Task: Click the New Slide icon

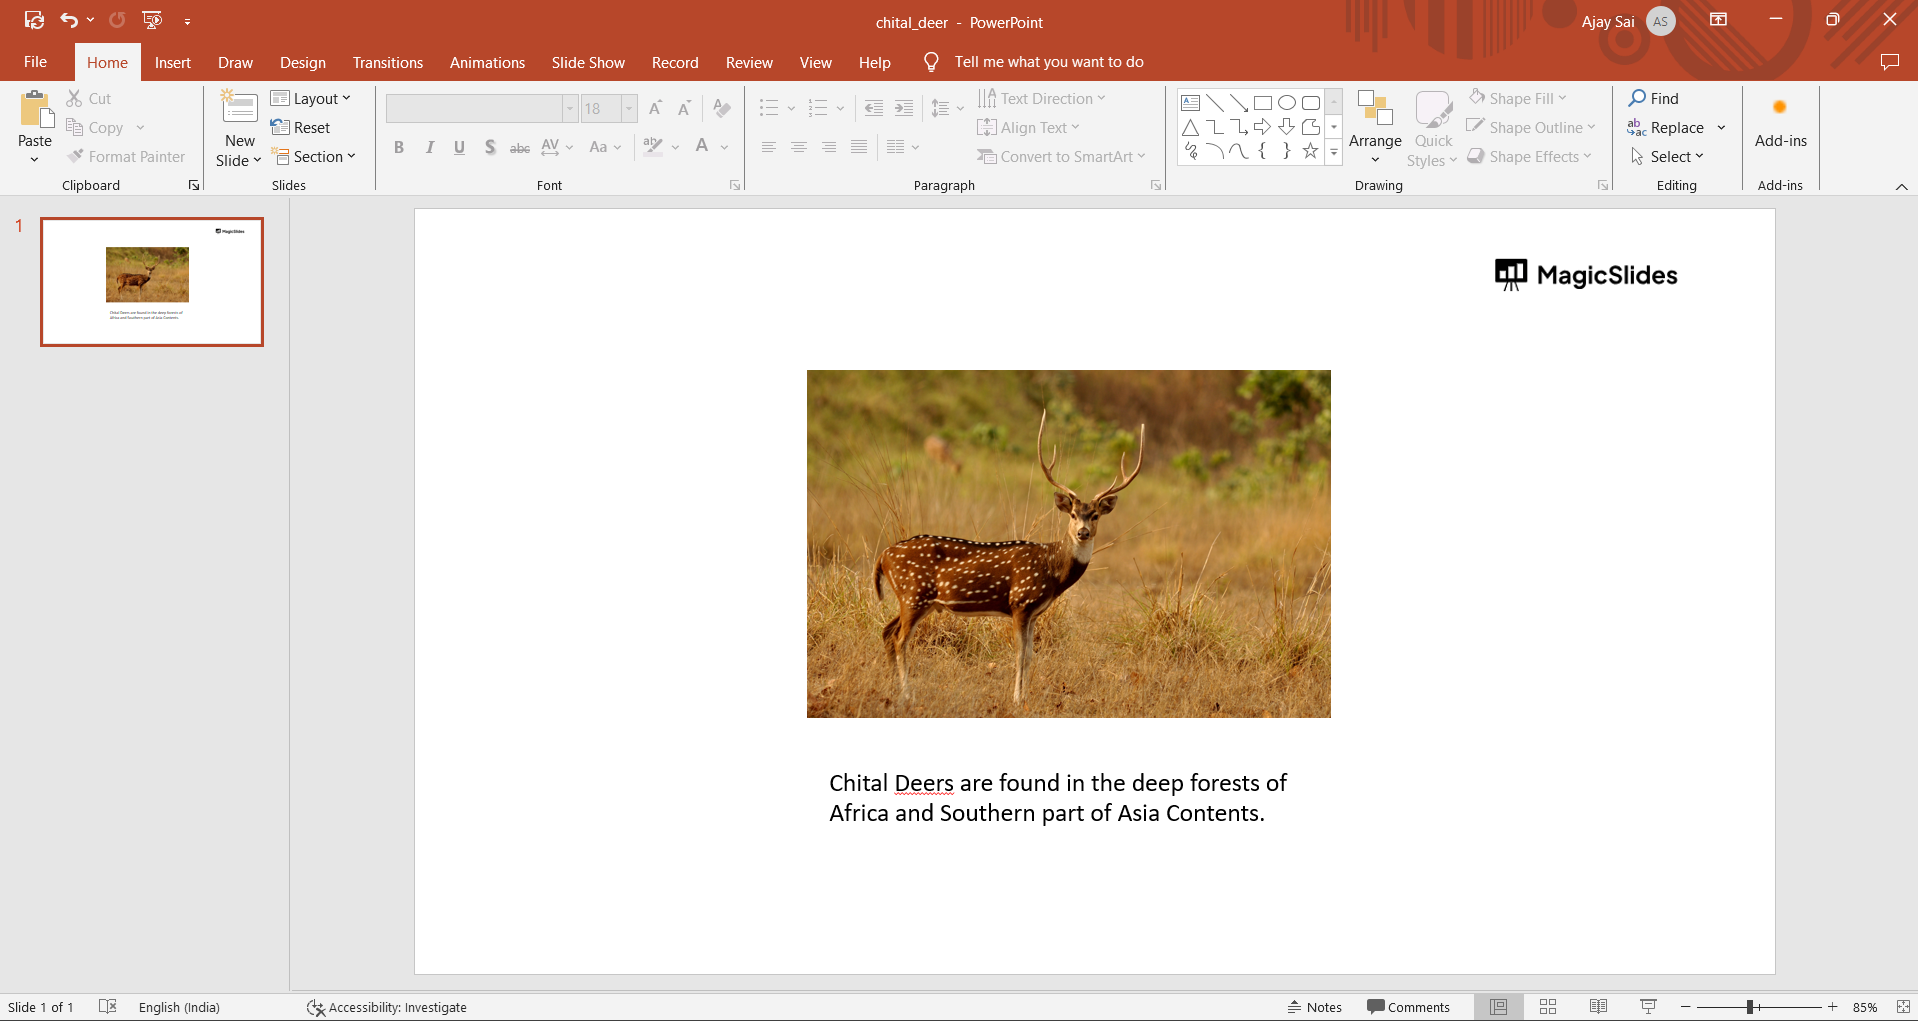Action: point(239,108)
